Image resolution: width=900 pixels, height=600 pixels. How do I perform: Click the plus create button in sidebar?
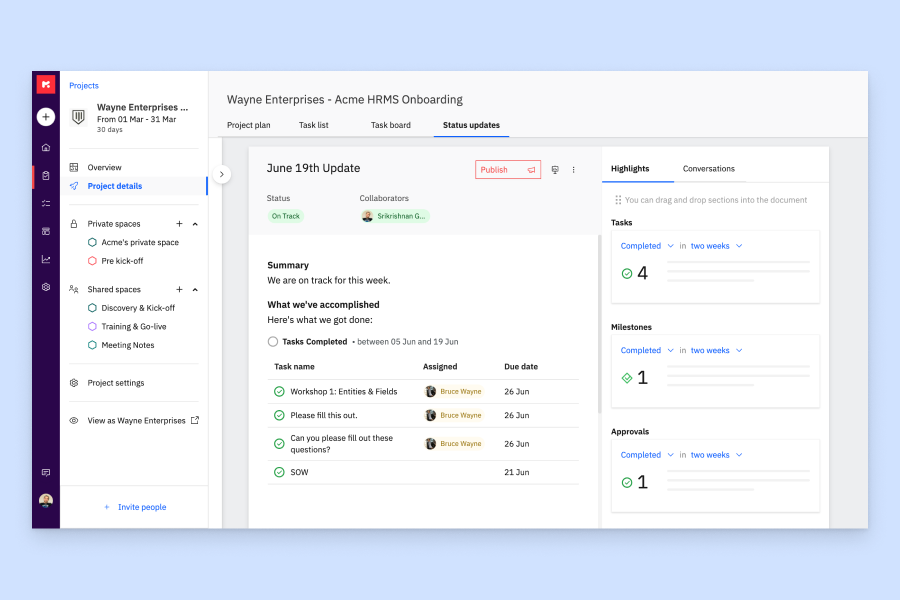(x=46, y=117)
